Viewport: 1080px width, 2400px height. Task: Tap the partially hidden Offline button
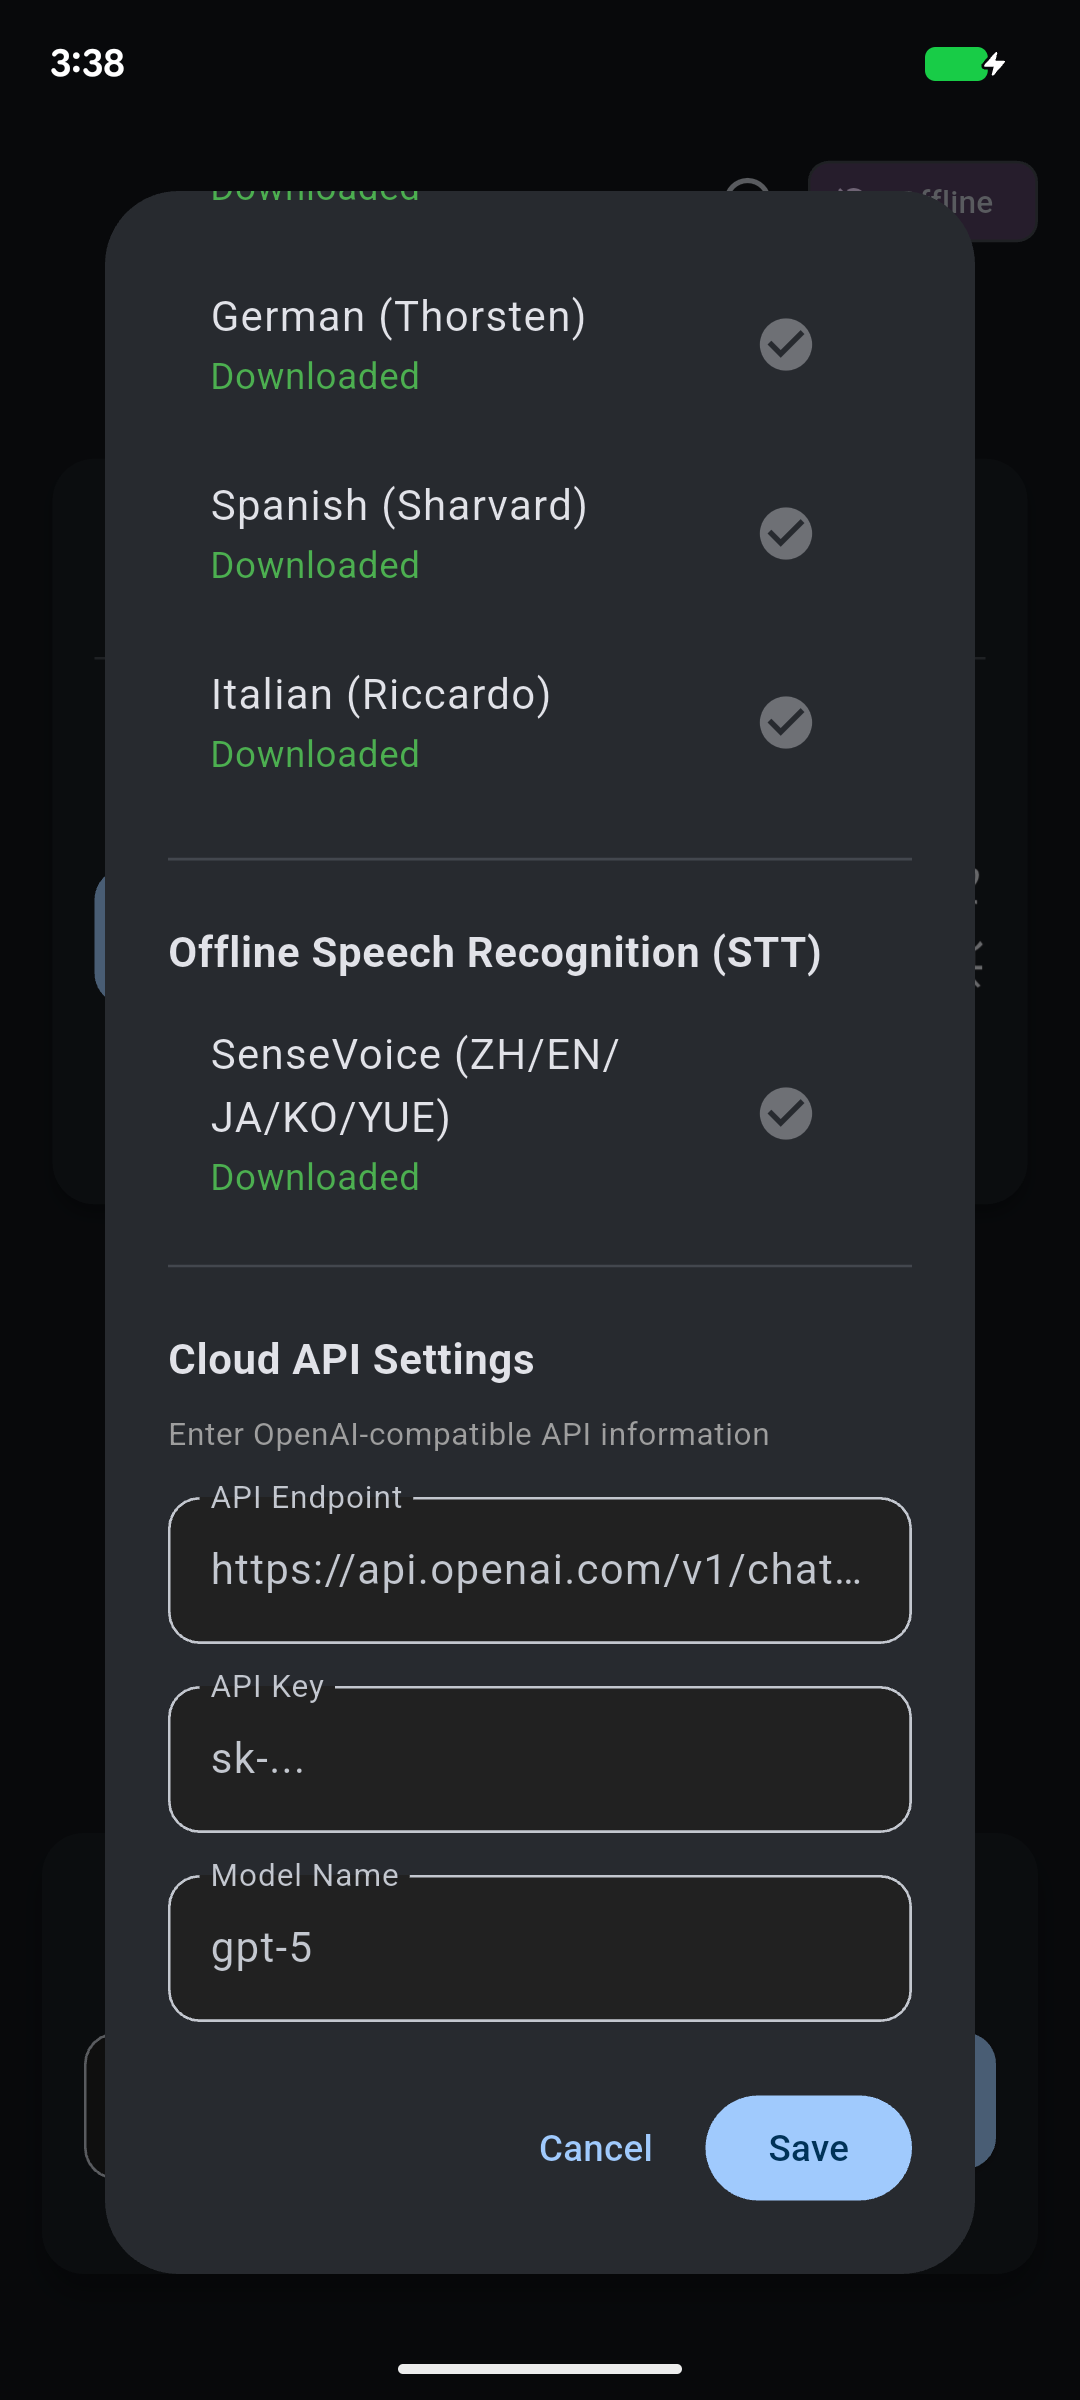pyautogui.click(x=1000, y=202)
